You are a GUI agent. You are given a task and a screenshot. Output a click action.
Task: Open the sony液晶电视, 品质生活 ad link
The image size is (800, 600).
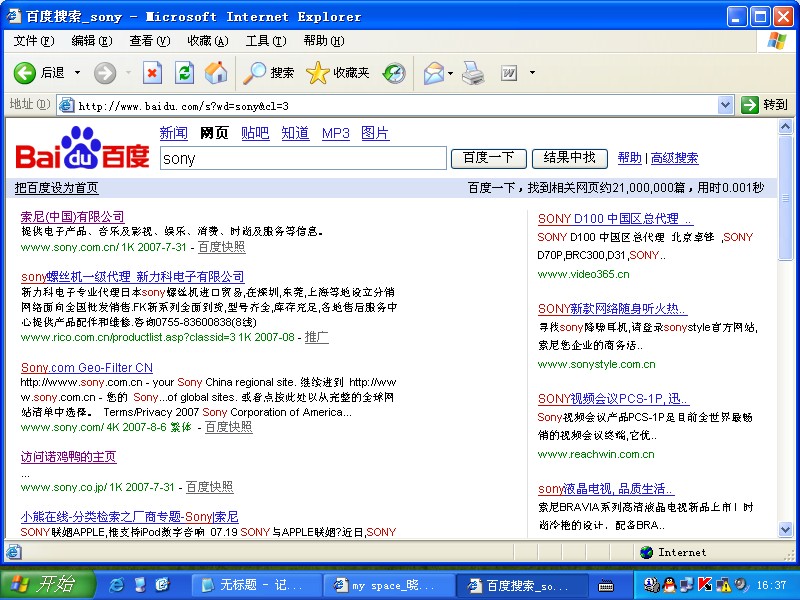pos(606,489)
